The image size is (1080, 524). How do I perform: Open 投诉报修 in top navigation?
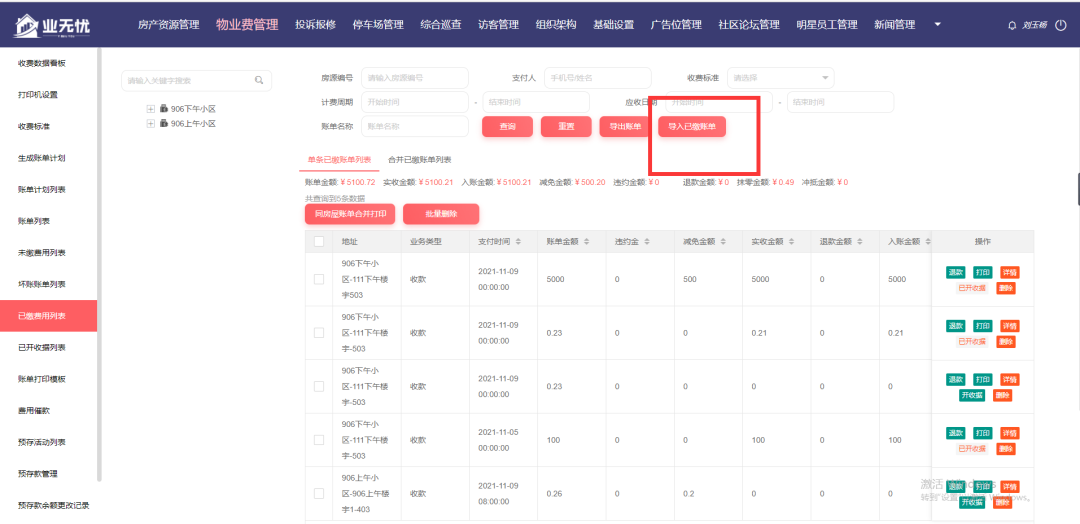click(315, 25)
